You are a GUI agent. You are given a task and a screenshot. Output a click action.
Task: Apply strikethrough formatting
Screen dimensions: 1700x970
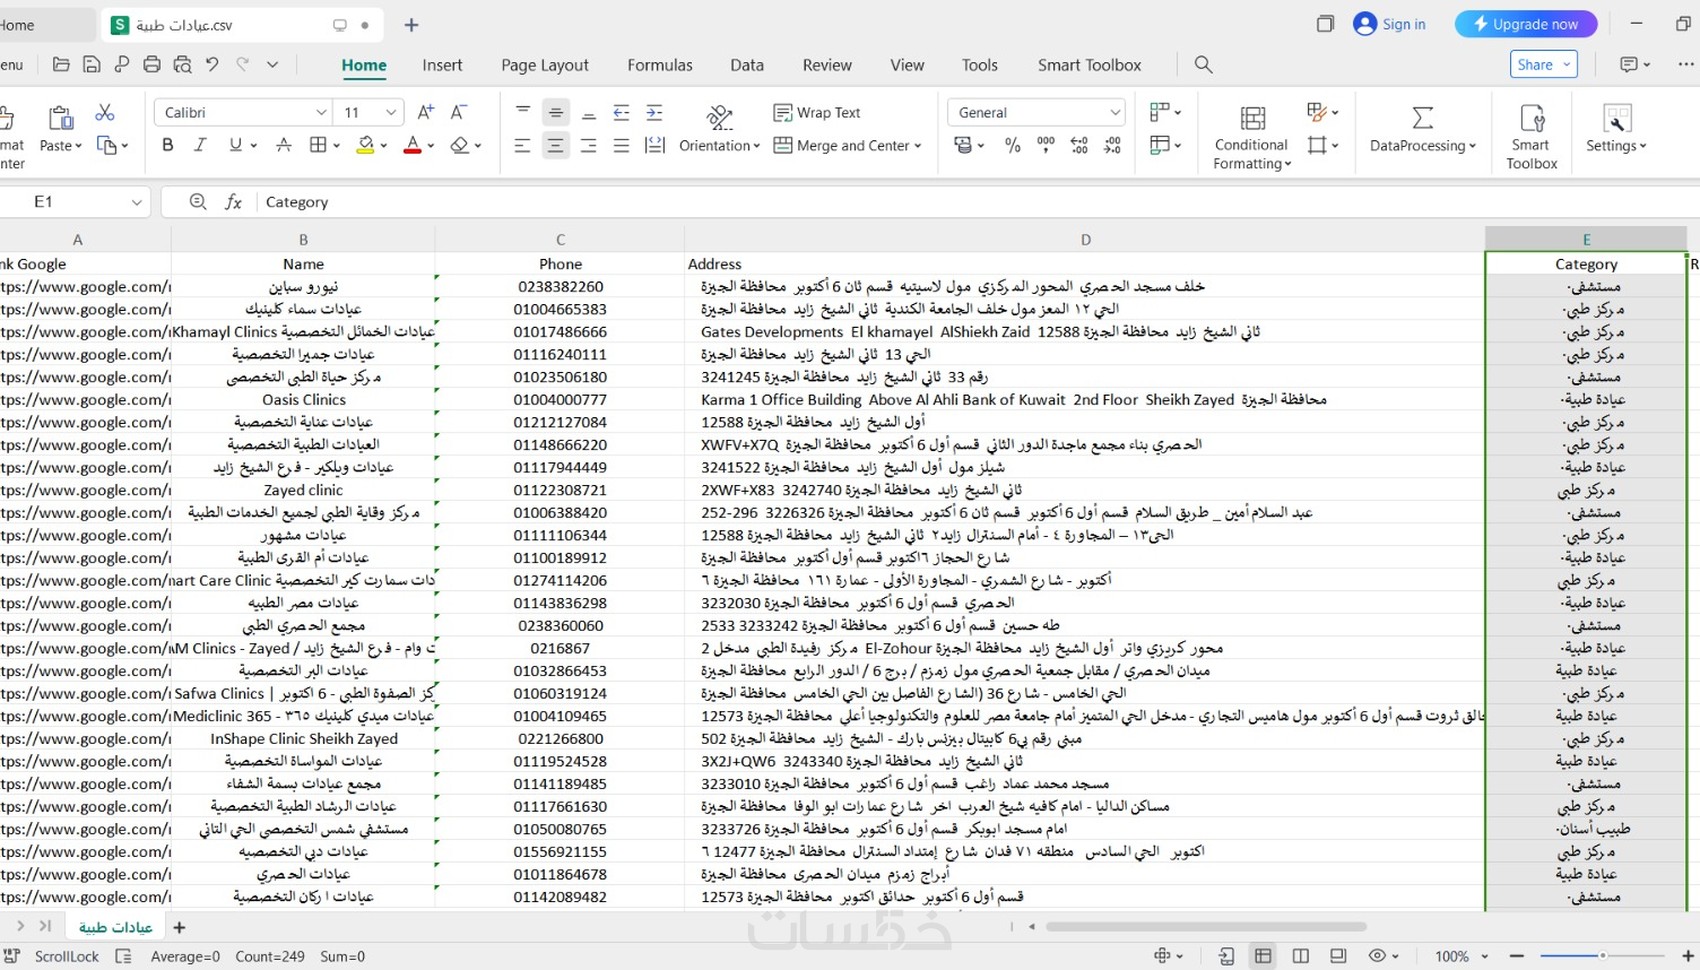coord(284,146)
